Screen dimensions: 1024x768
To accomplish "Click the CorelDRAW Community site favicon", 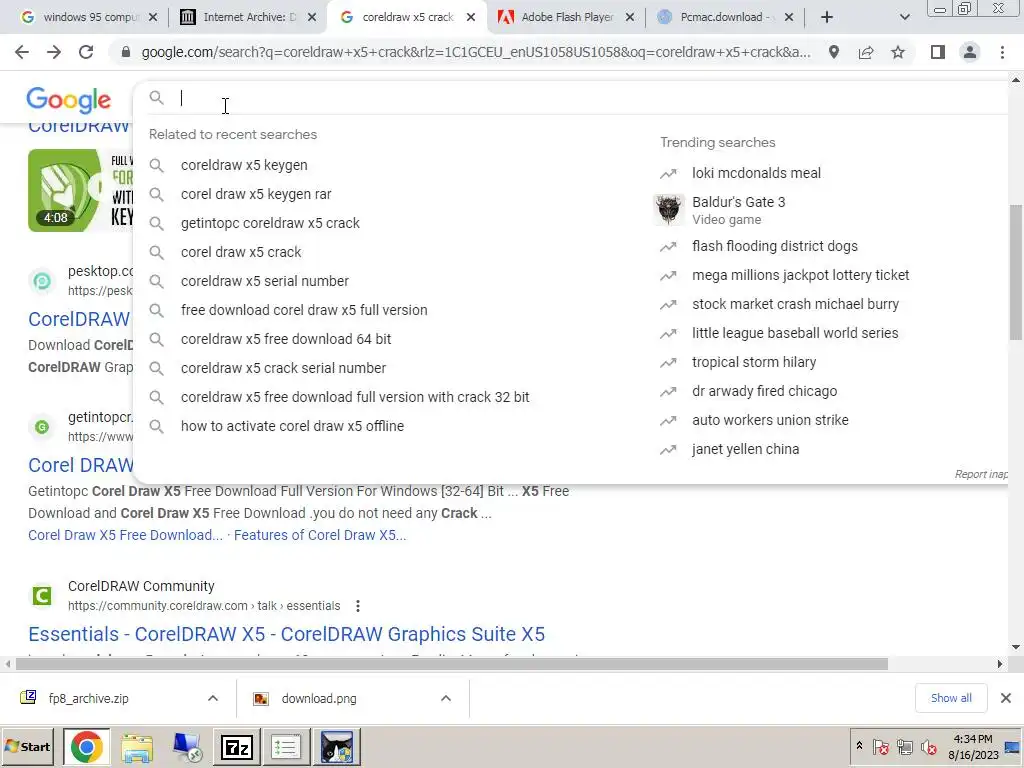I will coord(42,596).
